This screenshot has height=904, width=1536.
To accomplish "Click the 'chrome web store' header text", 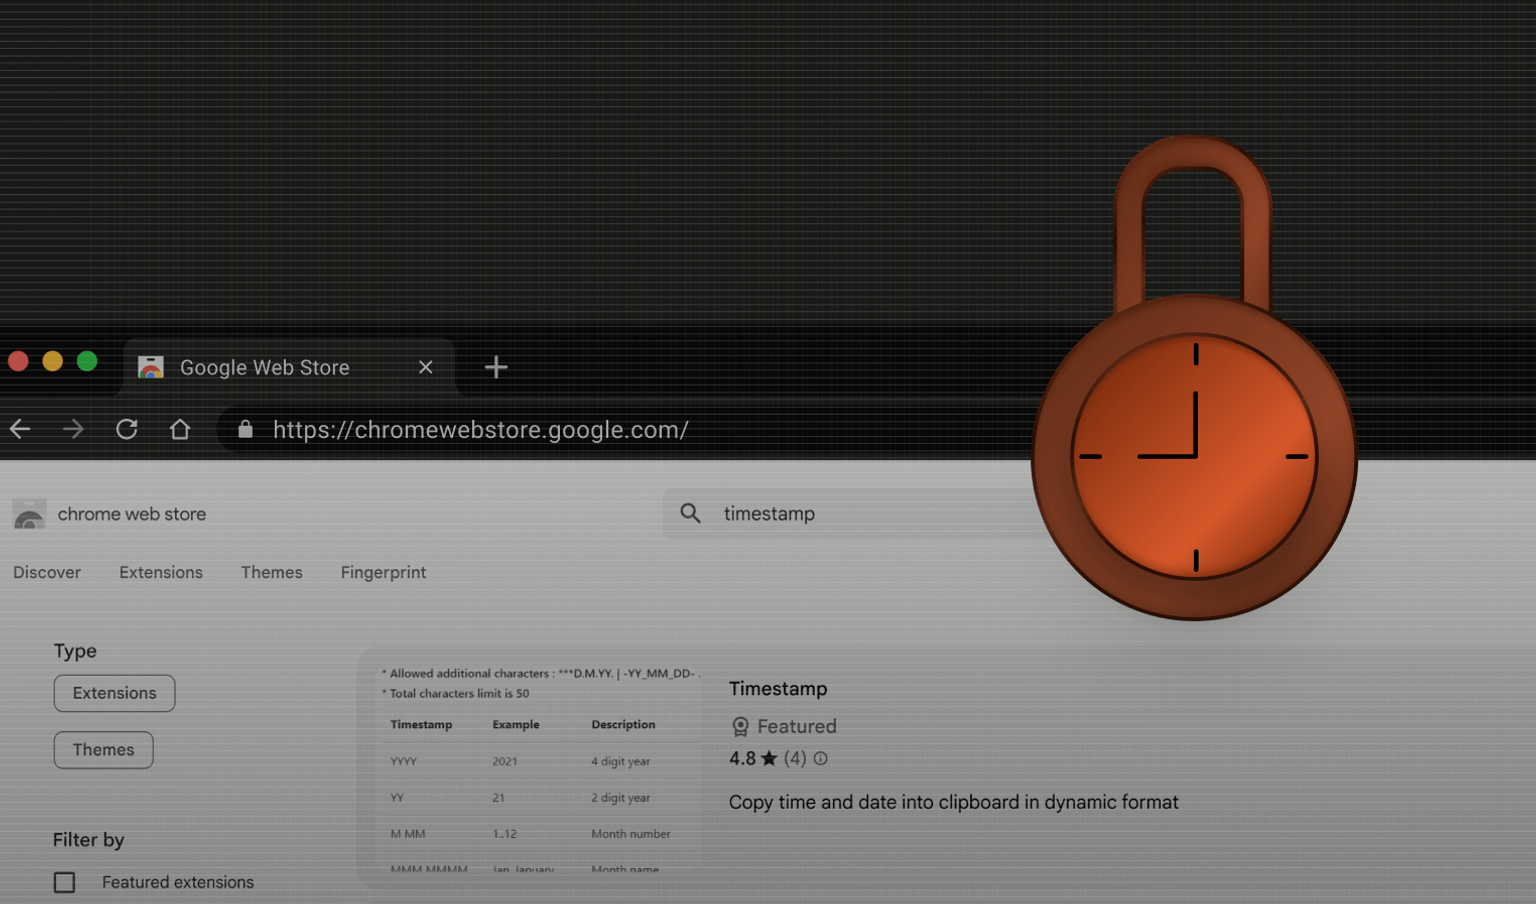I will coord(132,514).
